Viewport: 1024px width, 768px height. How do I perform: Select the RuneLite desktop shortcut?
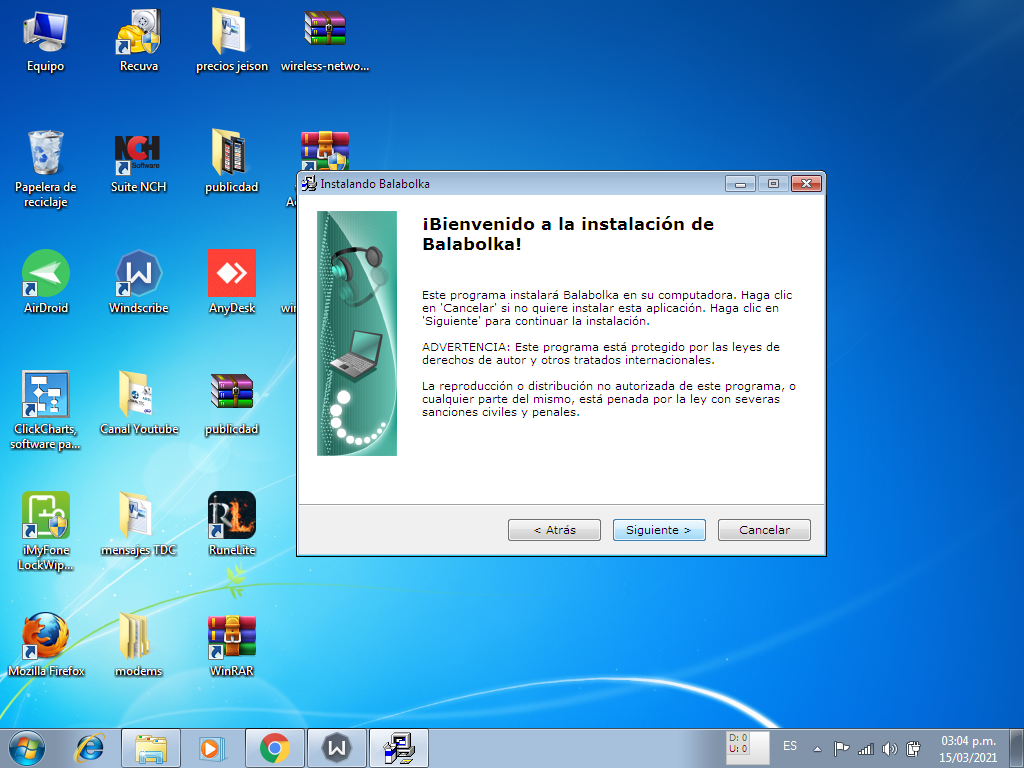(232, 524)
